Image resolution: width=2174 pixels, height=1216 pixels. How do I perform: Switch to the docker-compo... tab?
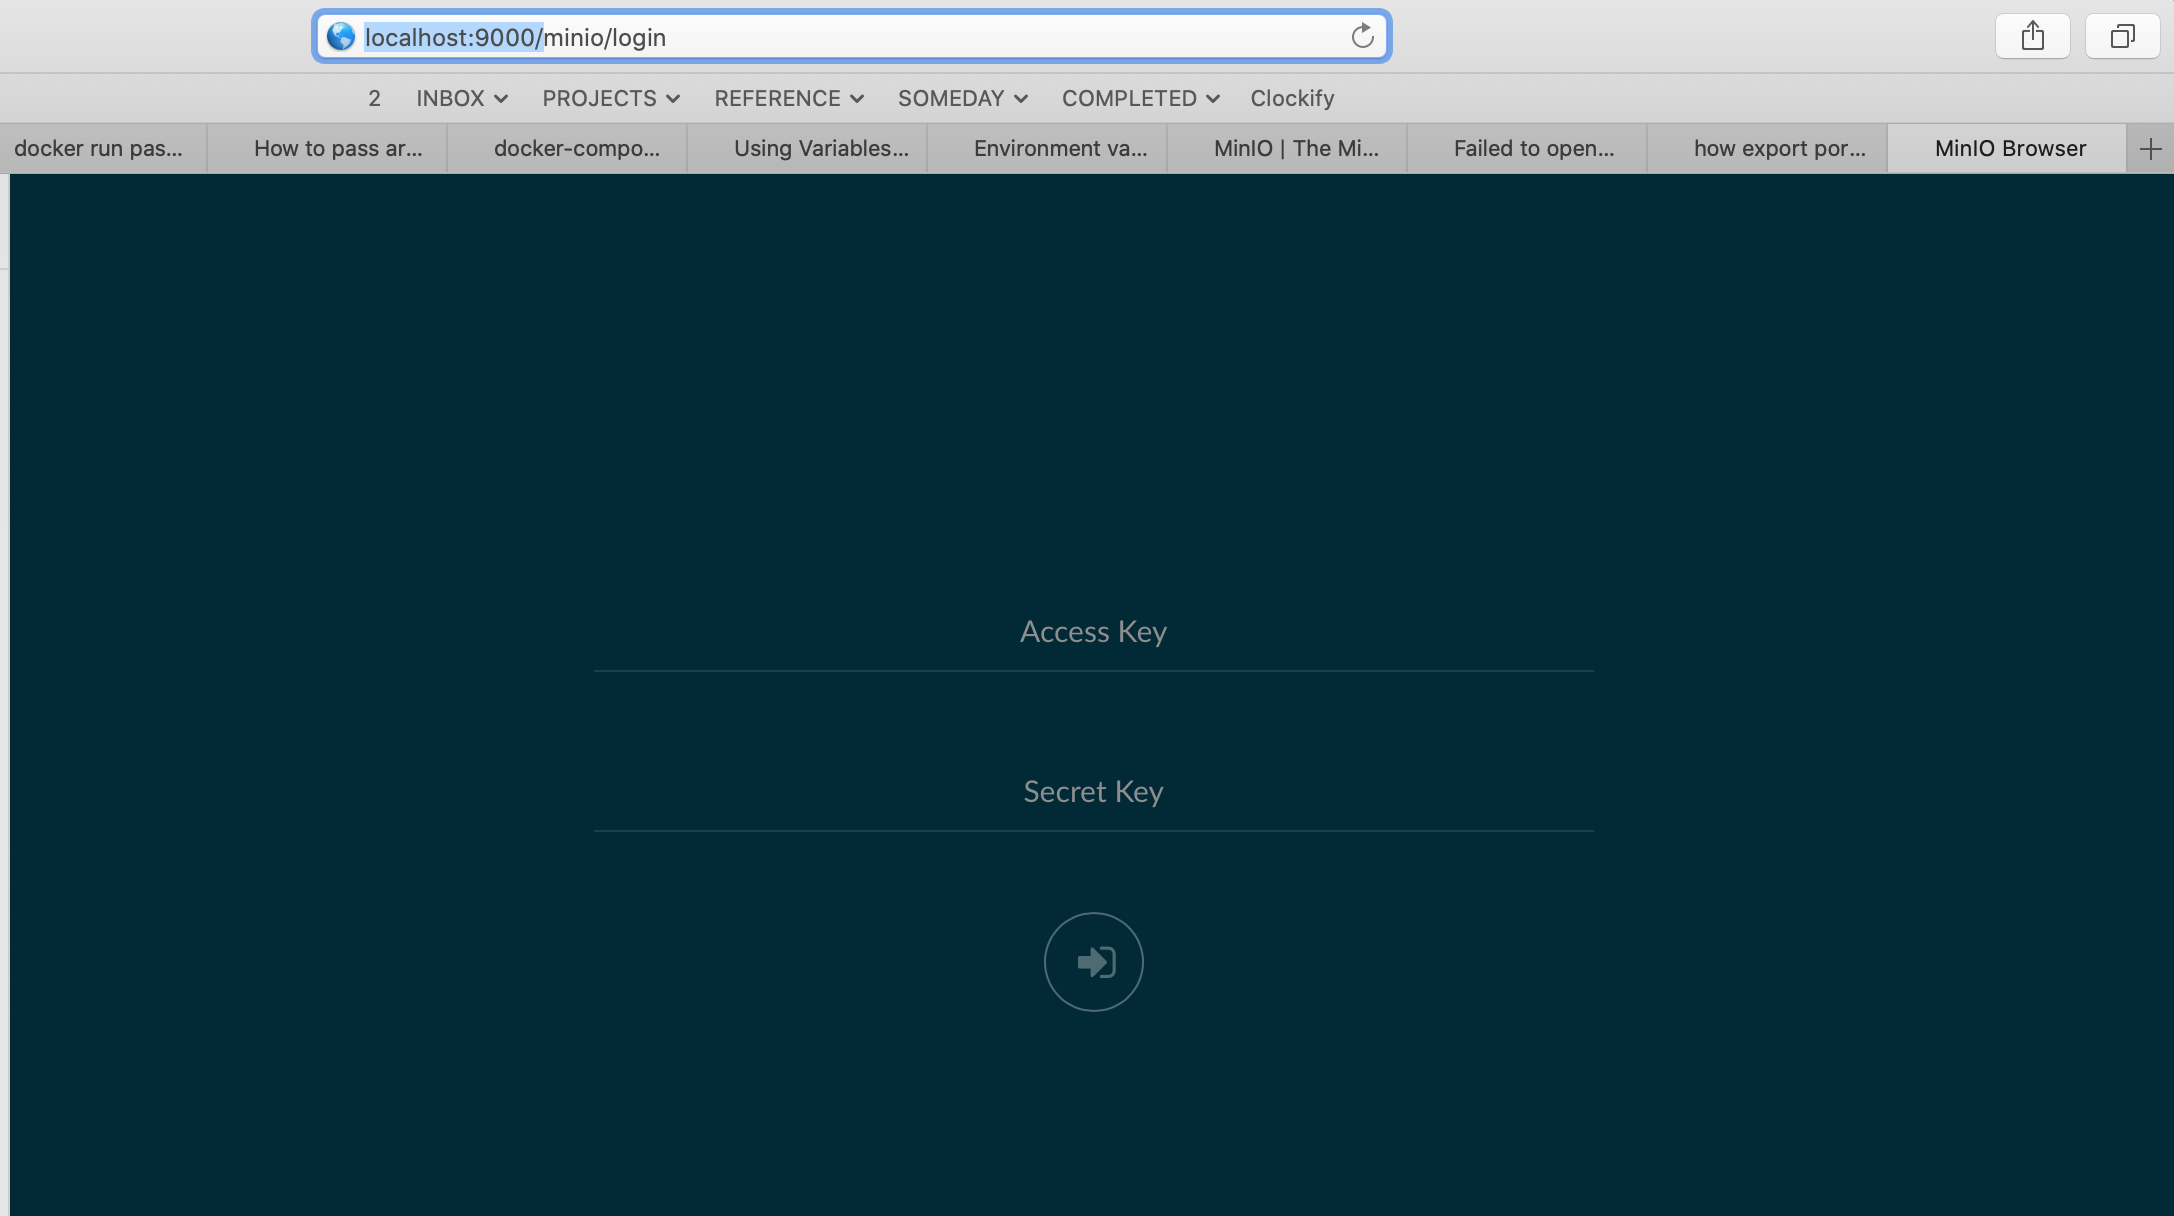click(576, 149)
